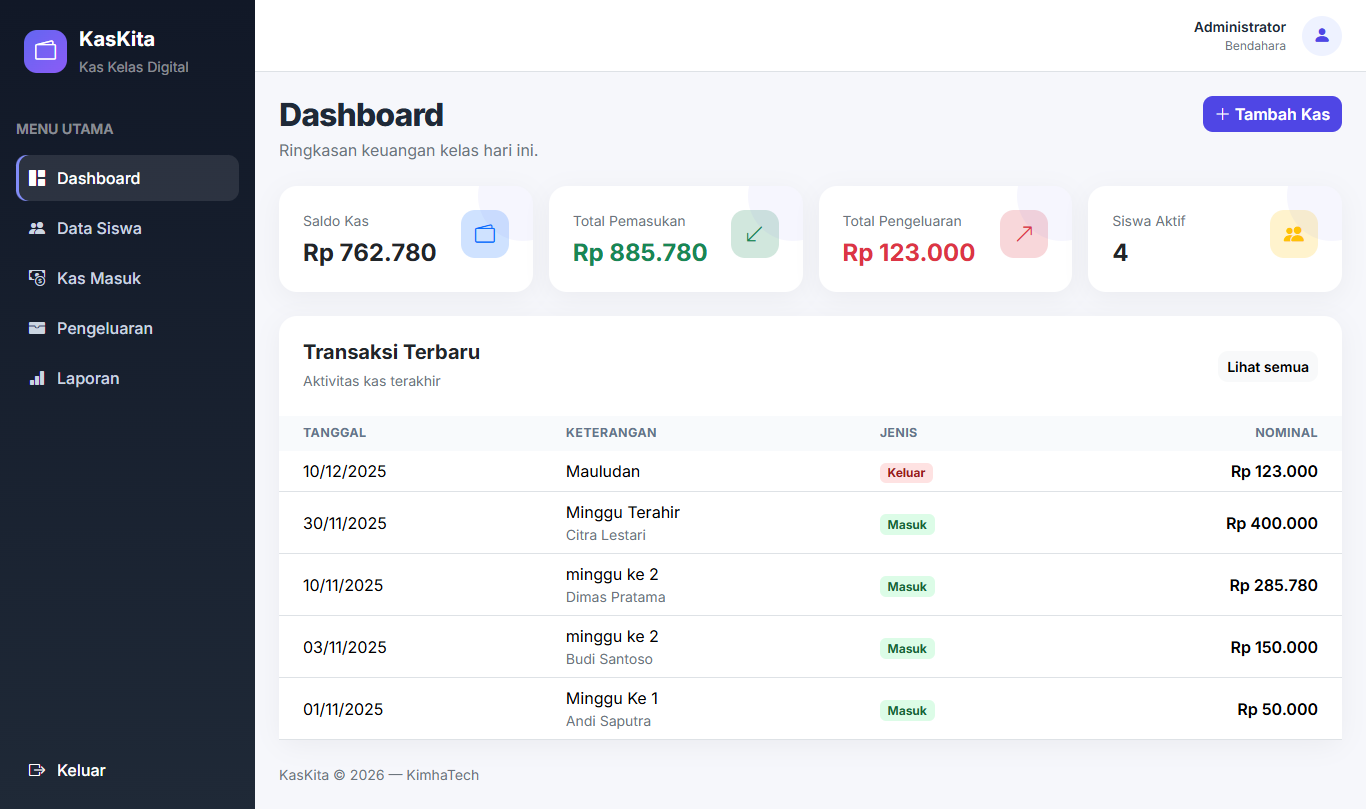1366x809 pixels.
Task: Click the Dashboard grid icon in sidebar
Action: tap(37, 178)
